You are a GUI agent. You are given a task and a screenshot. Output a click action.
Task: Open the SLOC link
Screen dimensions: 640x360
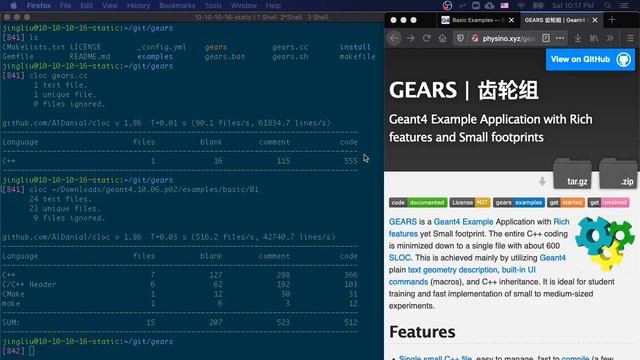click(399, 258)
